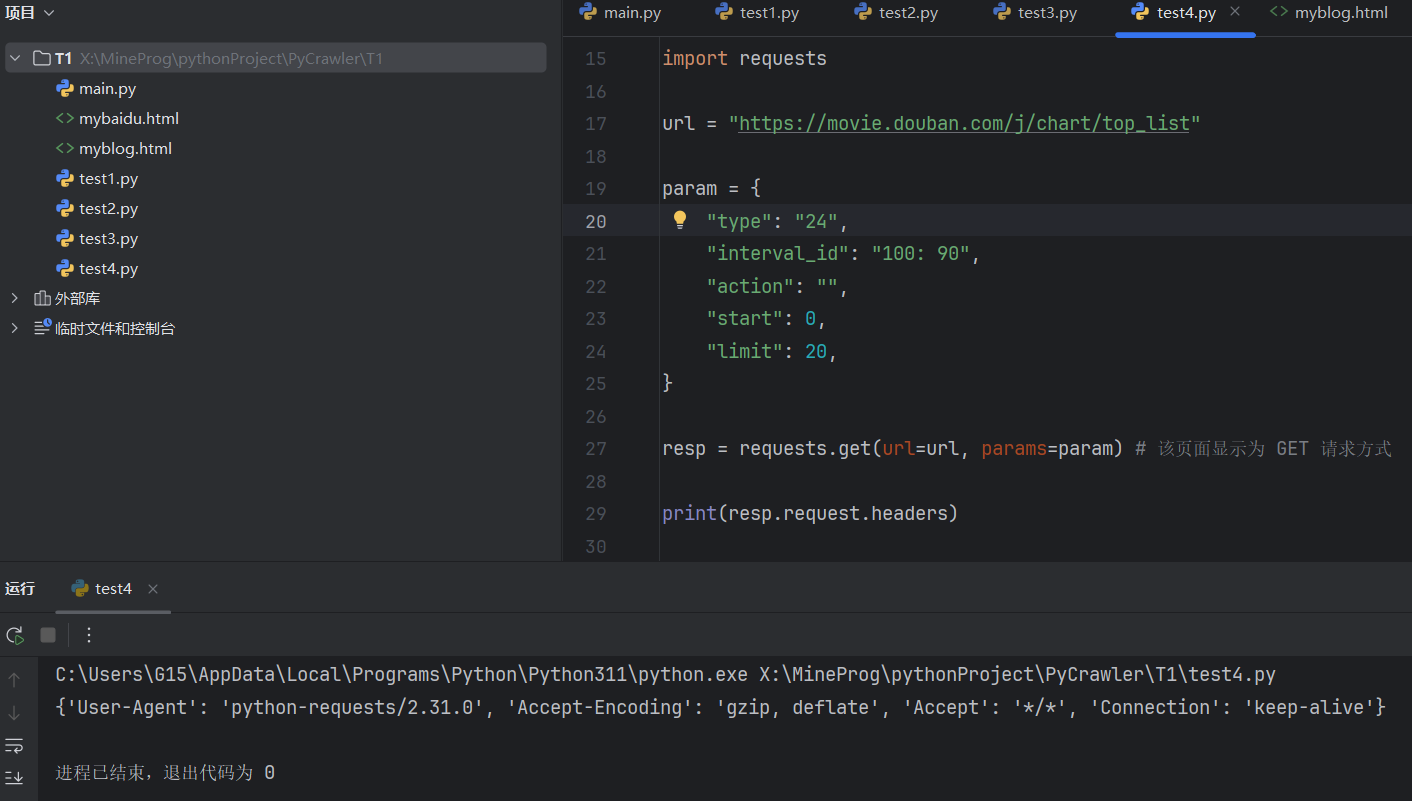
Task: Select mybaidu.html in the project tree
Action: [x=128, y=118]
